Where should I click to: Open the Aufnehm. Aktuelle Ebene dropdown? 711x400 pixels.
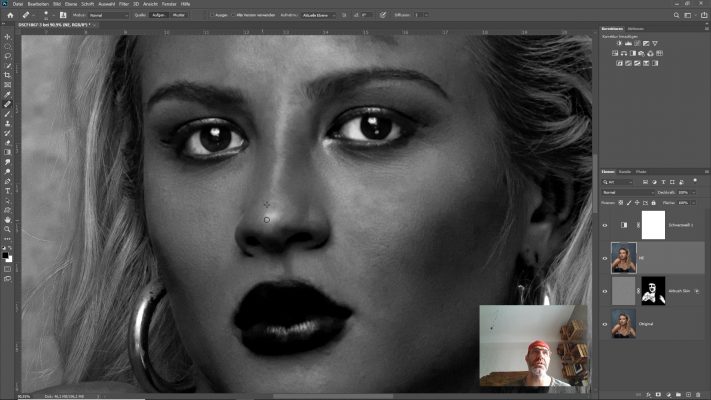pos(320,15)
